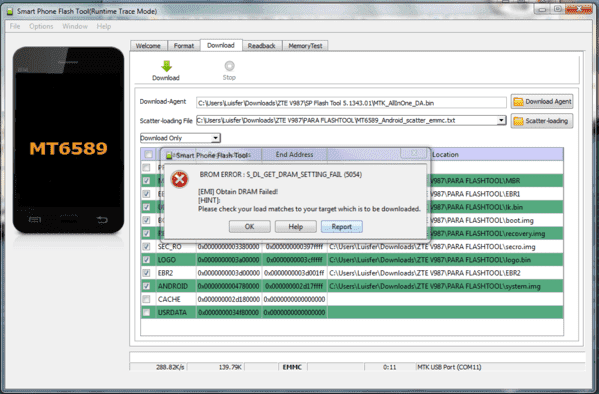Click the MT6589 phone image

[68, 140]
